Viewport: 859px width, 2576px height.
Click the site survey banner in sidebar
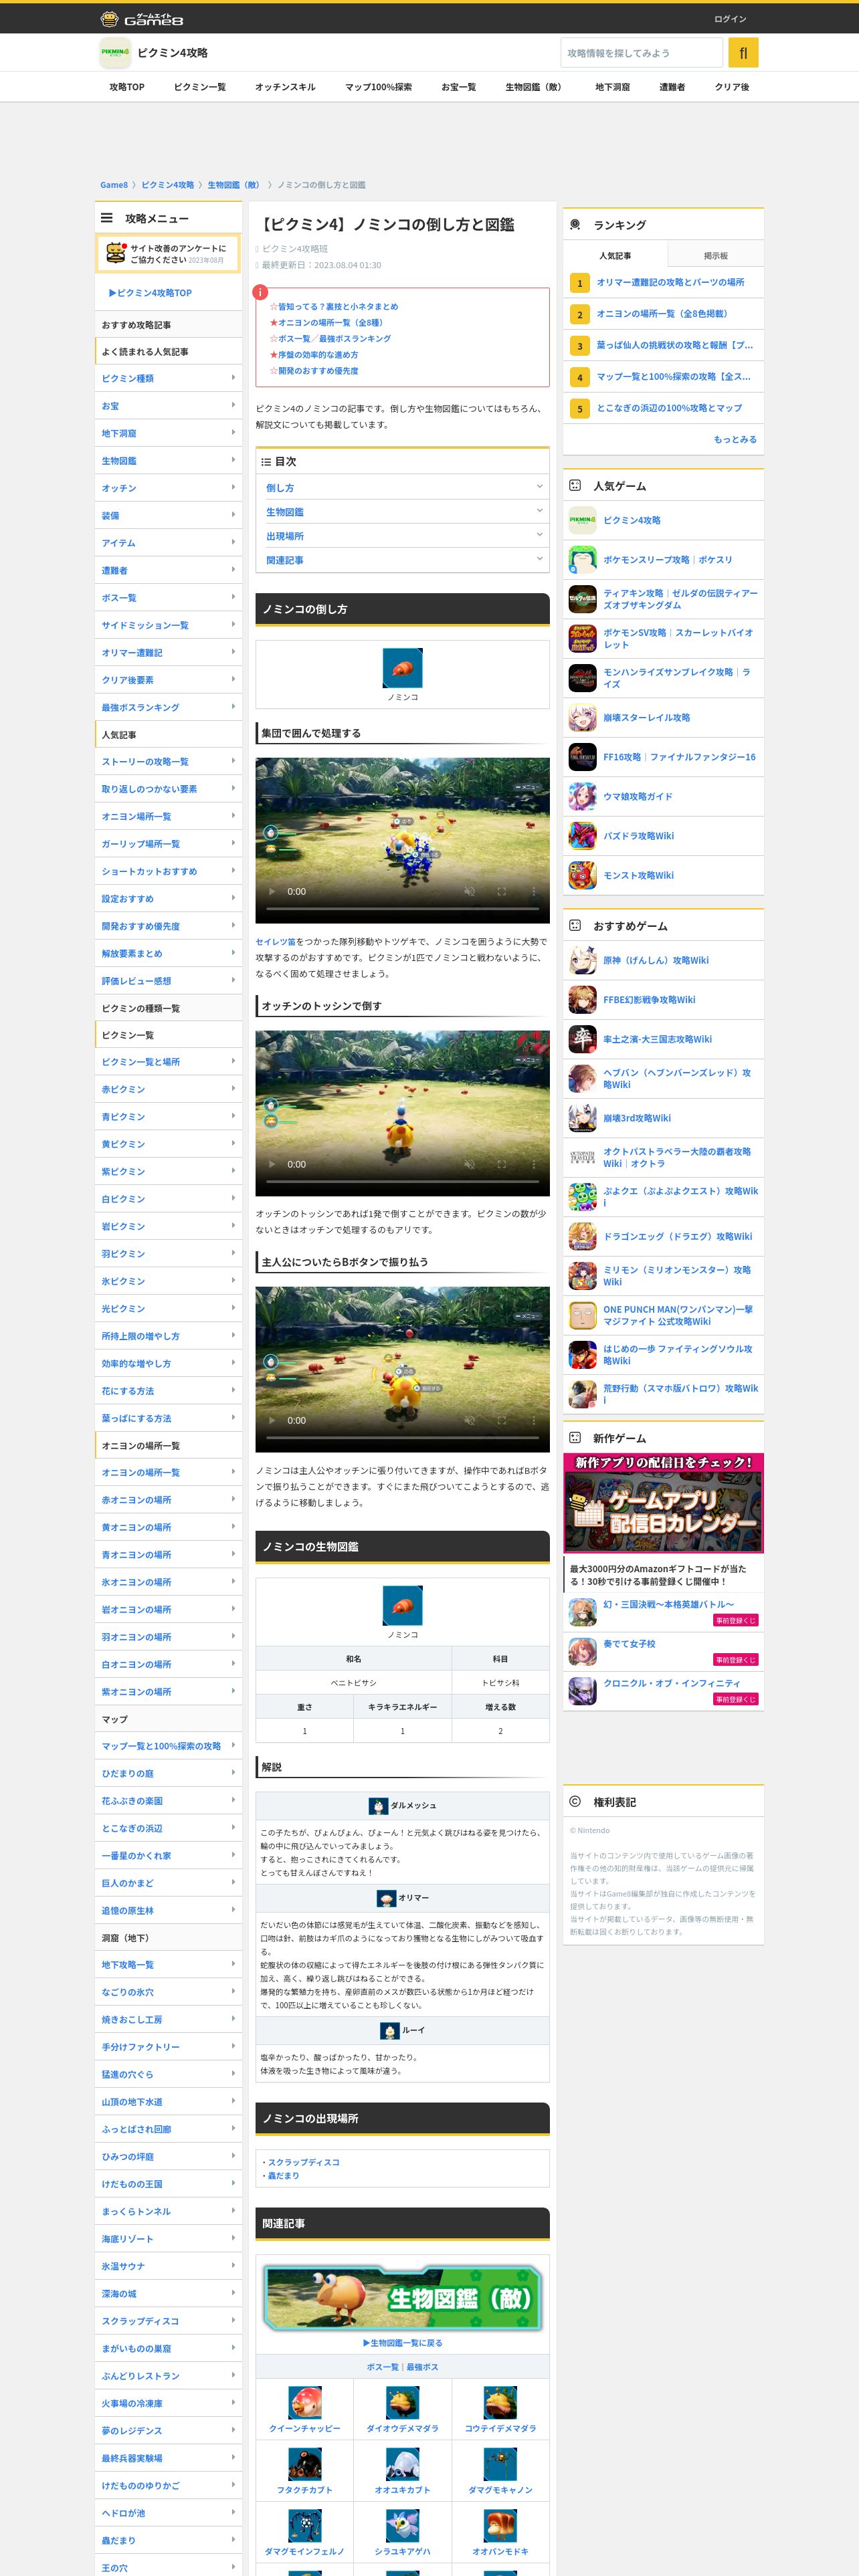[x=168, y=254]
